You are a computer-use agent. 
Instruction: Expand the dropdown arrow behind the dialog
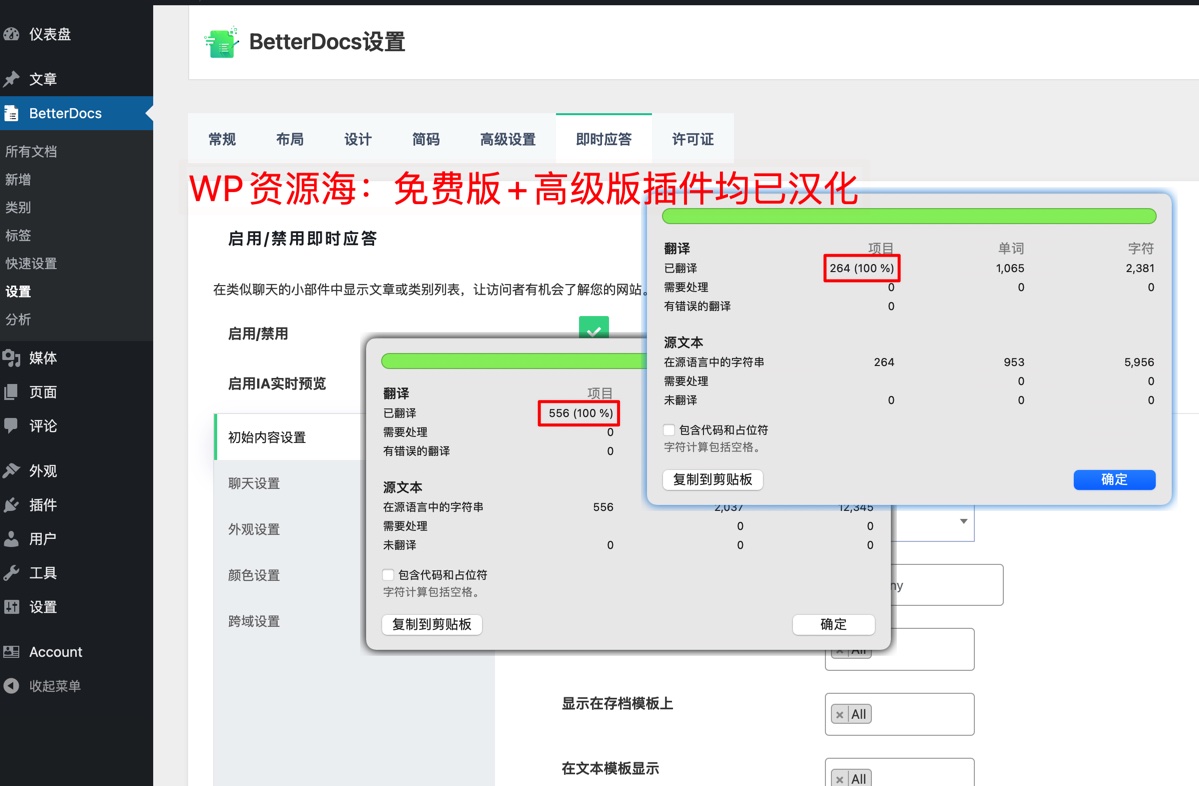click(963, 521)
